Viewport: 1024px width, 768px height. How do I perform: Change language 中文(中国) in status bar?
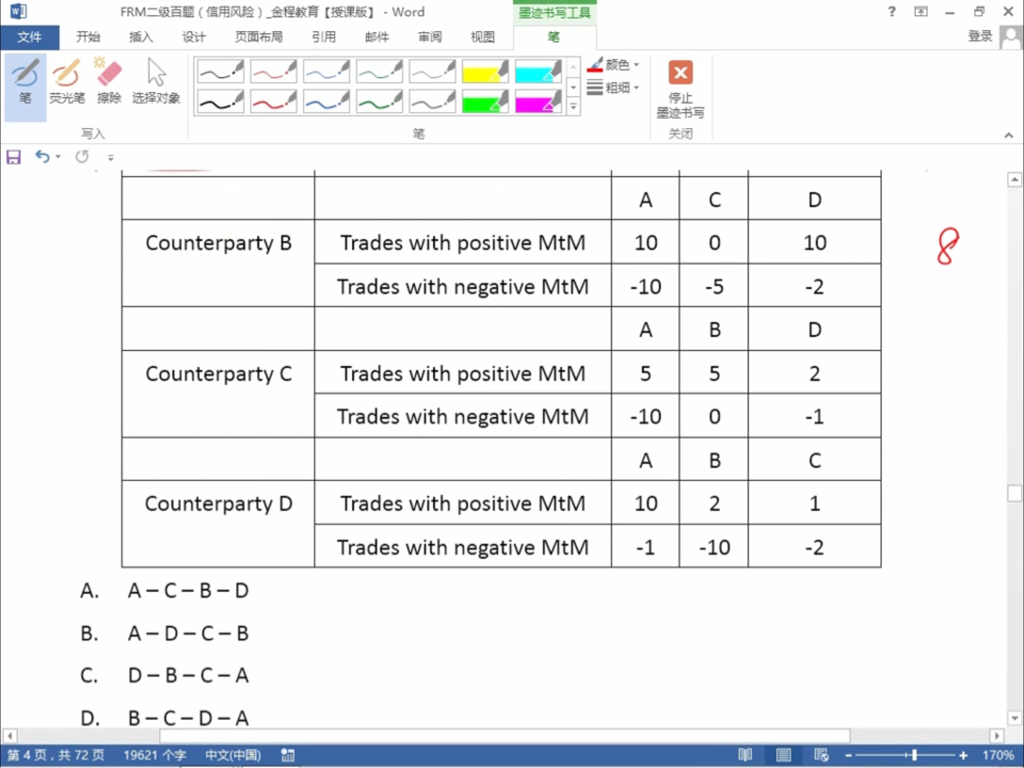pyautogui.click(x=233, y=756)
